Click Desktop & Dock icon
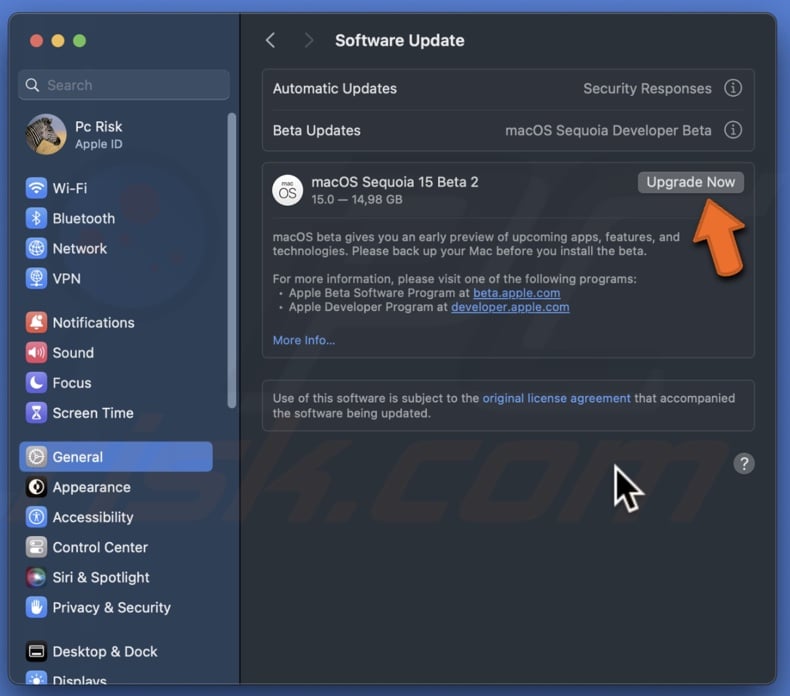Viewport: 790px width, 696px height. click(x=36, y=652)
